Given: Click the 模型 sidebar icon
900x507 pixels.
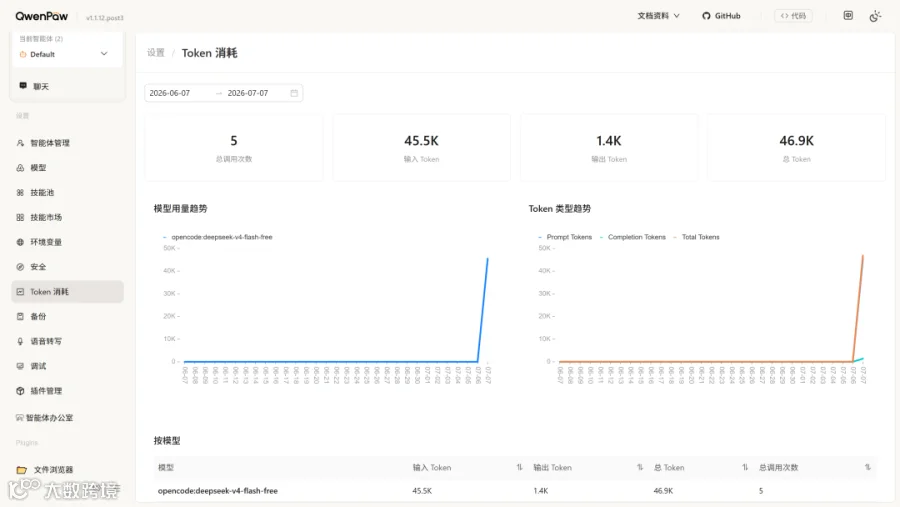Looking at the screenshot, I should (20, 168).
